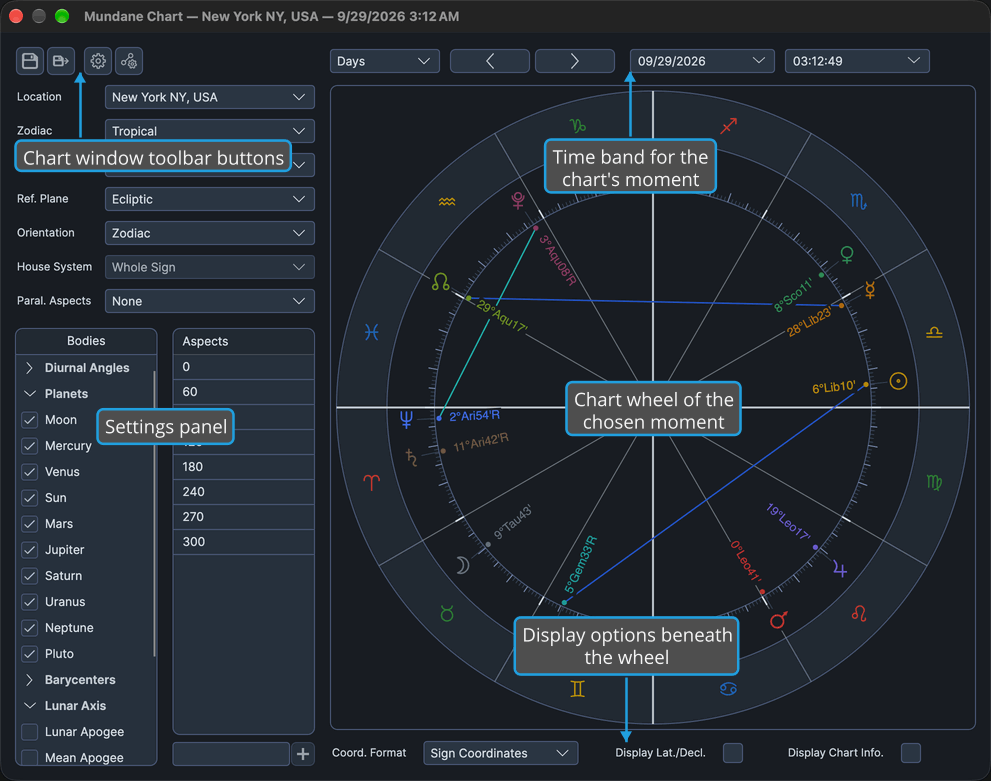The image size is (991, 781).
Task: Click the Cancer sign symbol
Action: [728, 689]
